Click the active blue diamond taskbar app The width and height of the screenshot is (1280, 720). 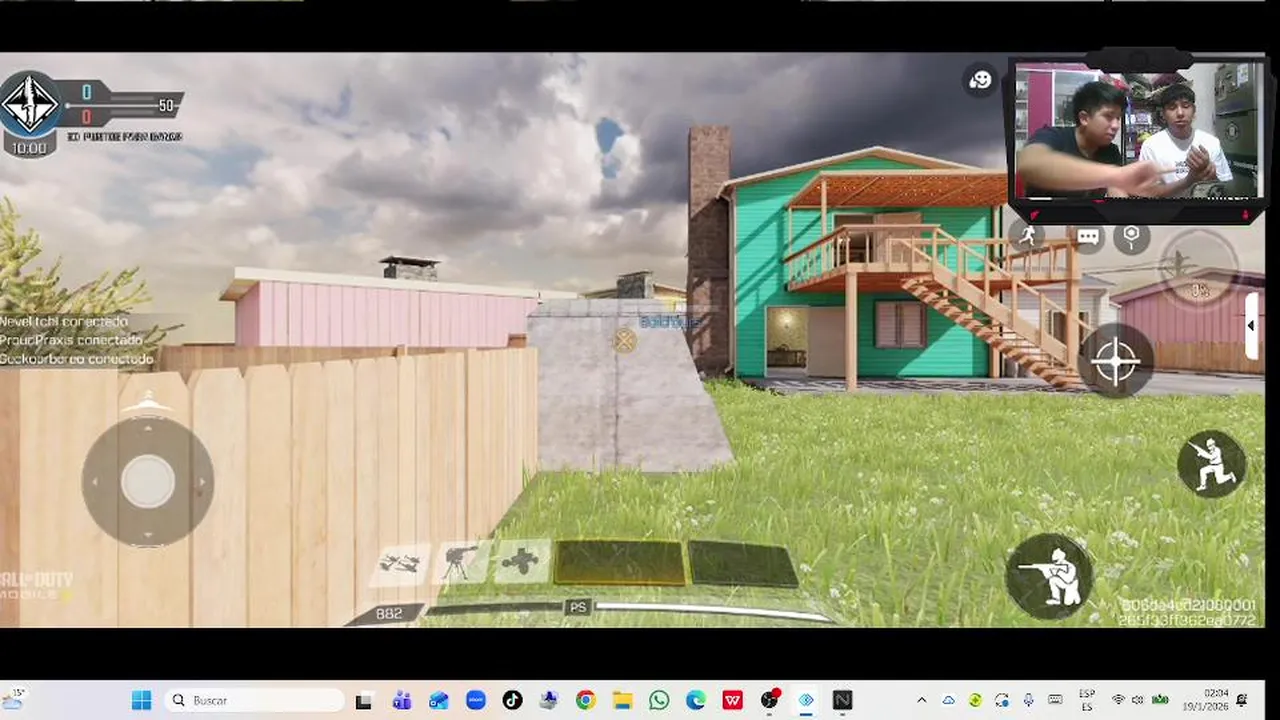click(x=806, y=701)
